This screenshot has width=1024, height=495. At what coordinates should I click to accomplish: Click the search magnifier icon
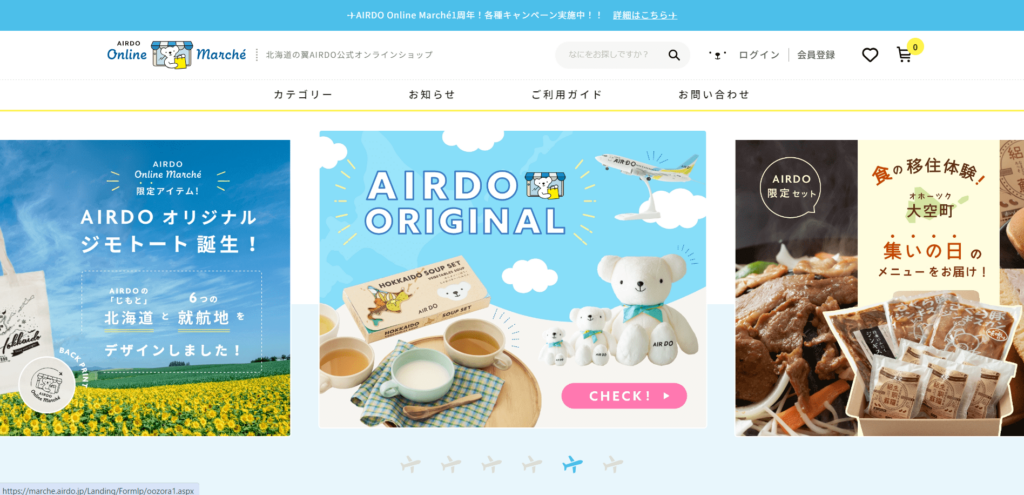pyautogui.click(x=674, y=55)
